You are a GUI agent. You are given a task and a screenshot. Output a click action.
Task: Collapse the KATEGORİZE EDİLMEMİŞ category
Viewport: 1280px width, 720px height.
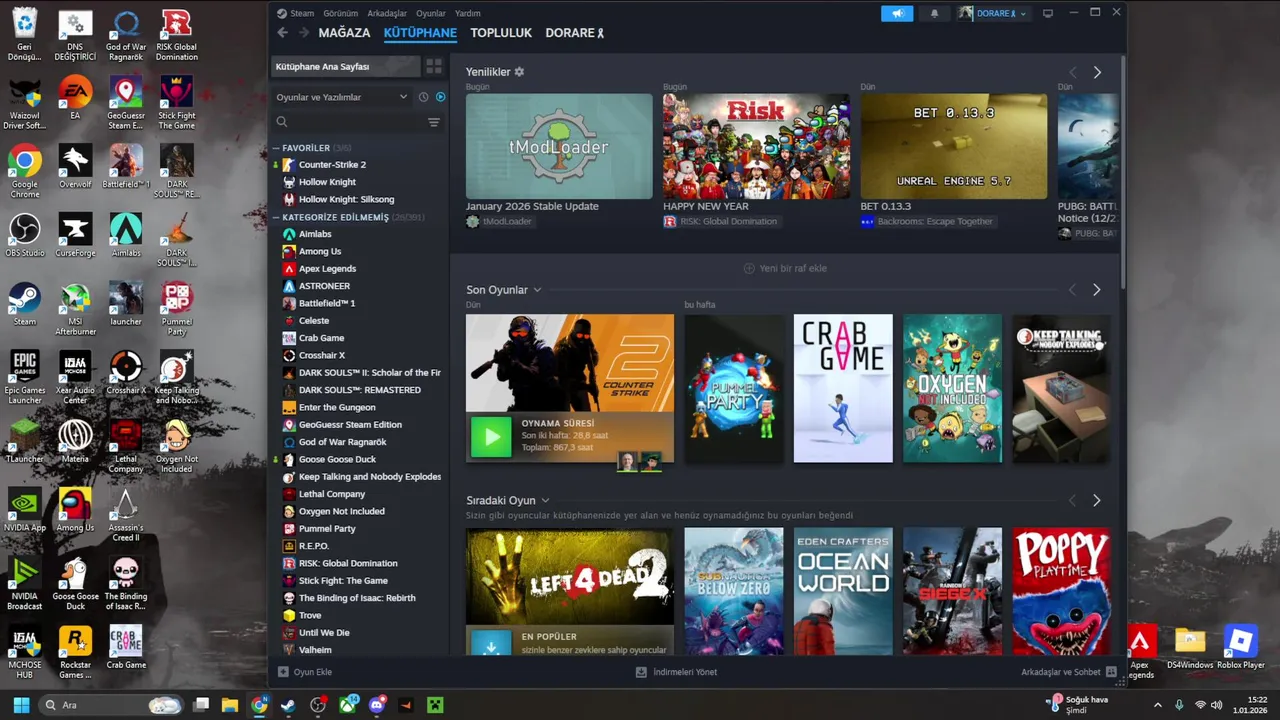tap(276, 217)
